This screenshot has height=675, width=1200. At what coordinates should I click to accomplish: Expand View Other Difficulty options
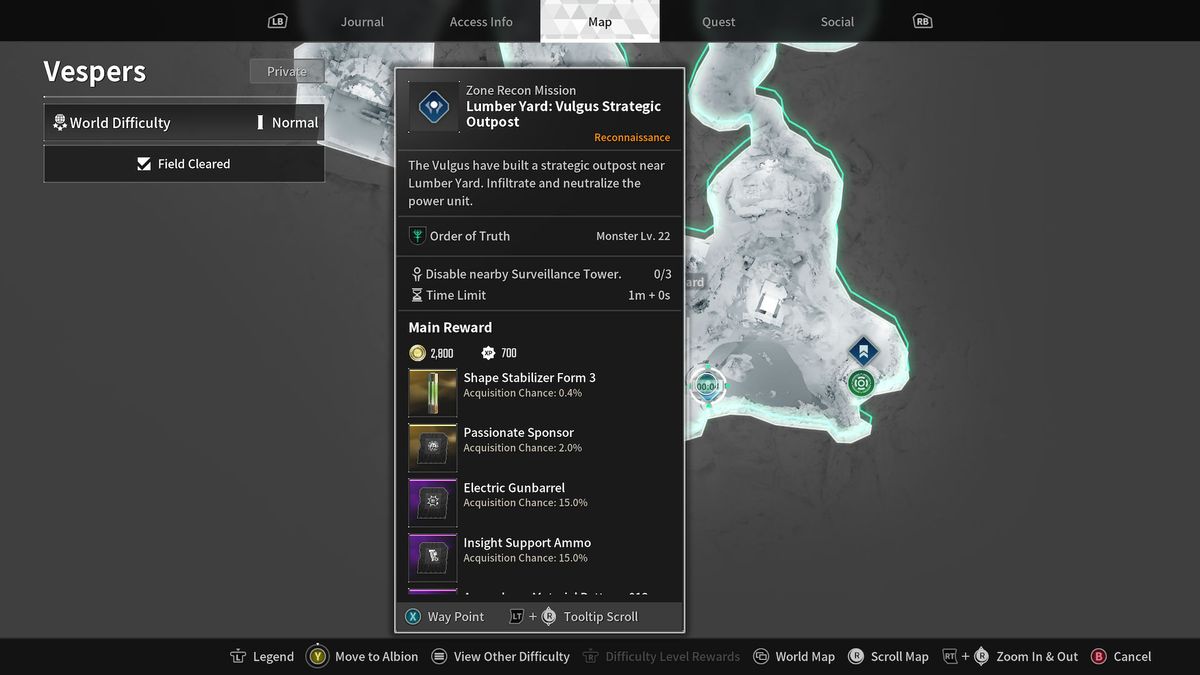pyautogui.click(x=500, y=656)
